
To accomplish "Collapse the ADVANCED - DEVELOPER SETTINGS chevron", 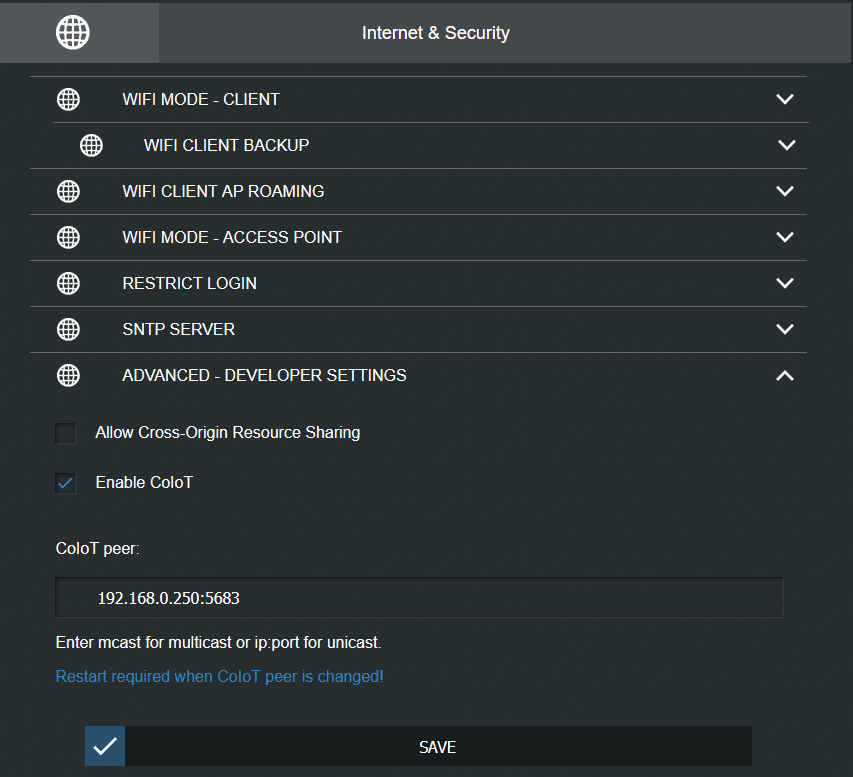I will pyautogui.click(x=785, y=375).
